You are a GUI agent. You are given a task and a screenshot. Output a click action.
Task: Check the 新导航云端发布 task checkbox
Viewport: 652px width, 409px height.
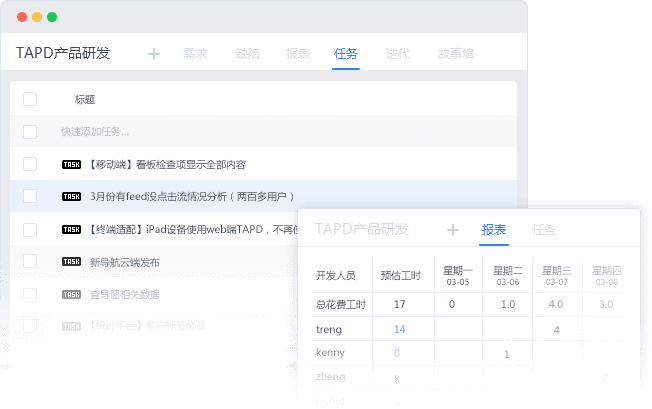tap(30, 261)
